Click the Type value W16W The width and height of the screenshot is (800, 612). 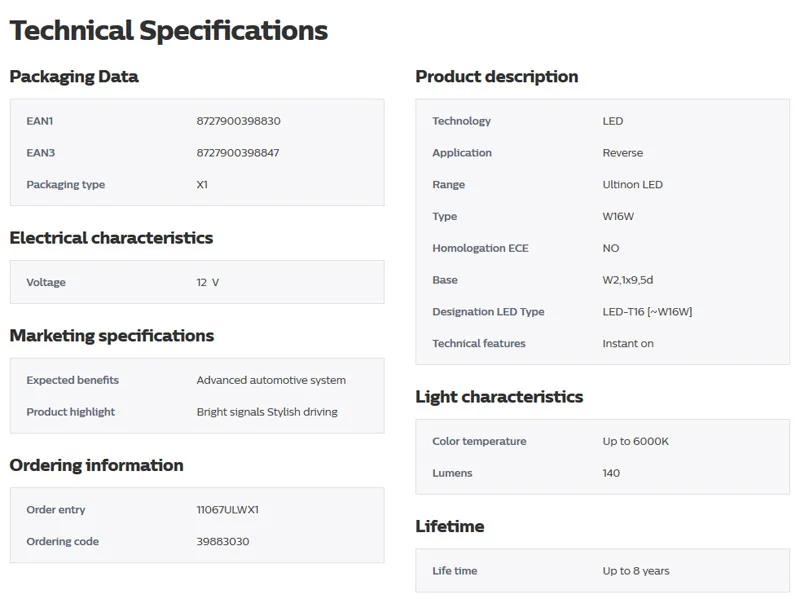(618, 216)
